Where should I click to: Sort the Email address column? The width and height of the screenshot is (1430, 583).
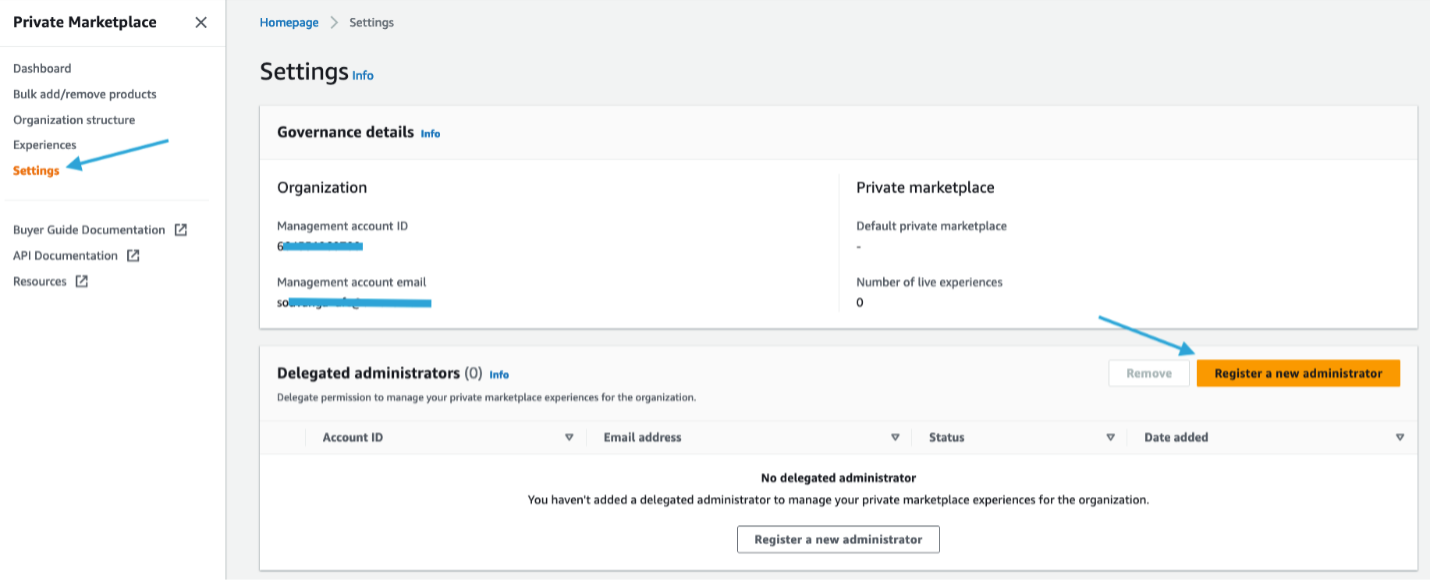[895, 437]
